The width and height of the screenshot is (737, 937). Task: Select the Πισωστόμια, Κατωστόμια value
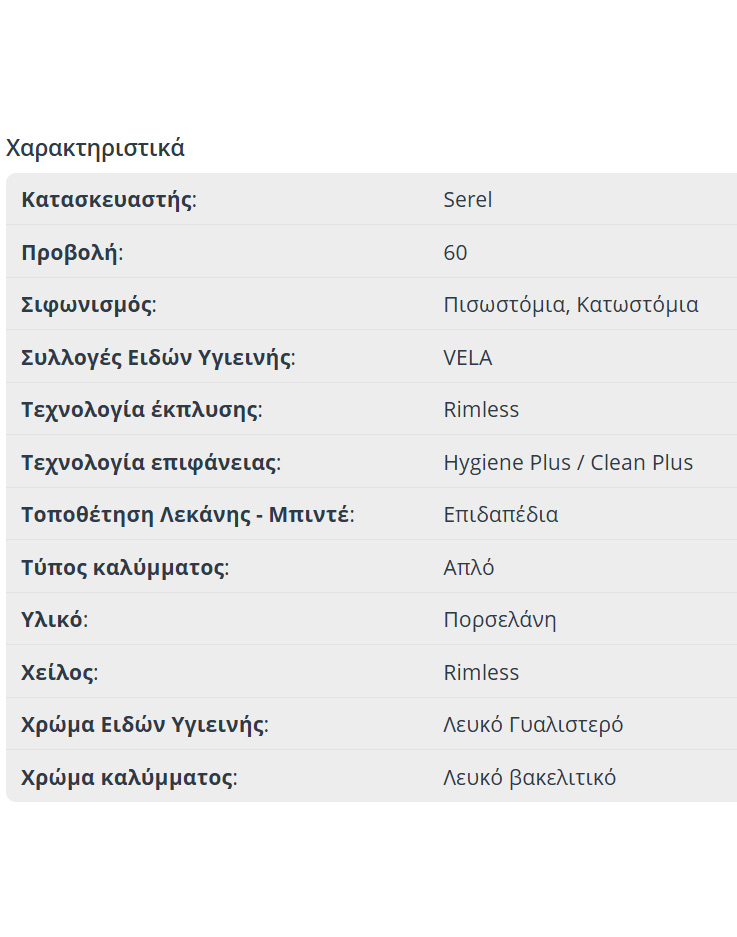[571, 305]
